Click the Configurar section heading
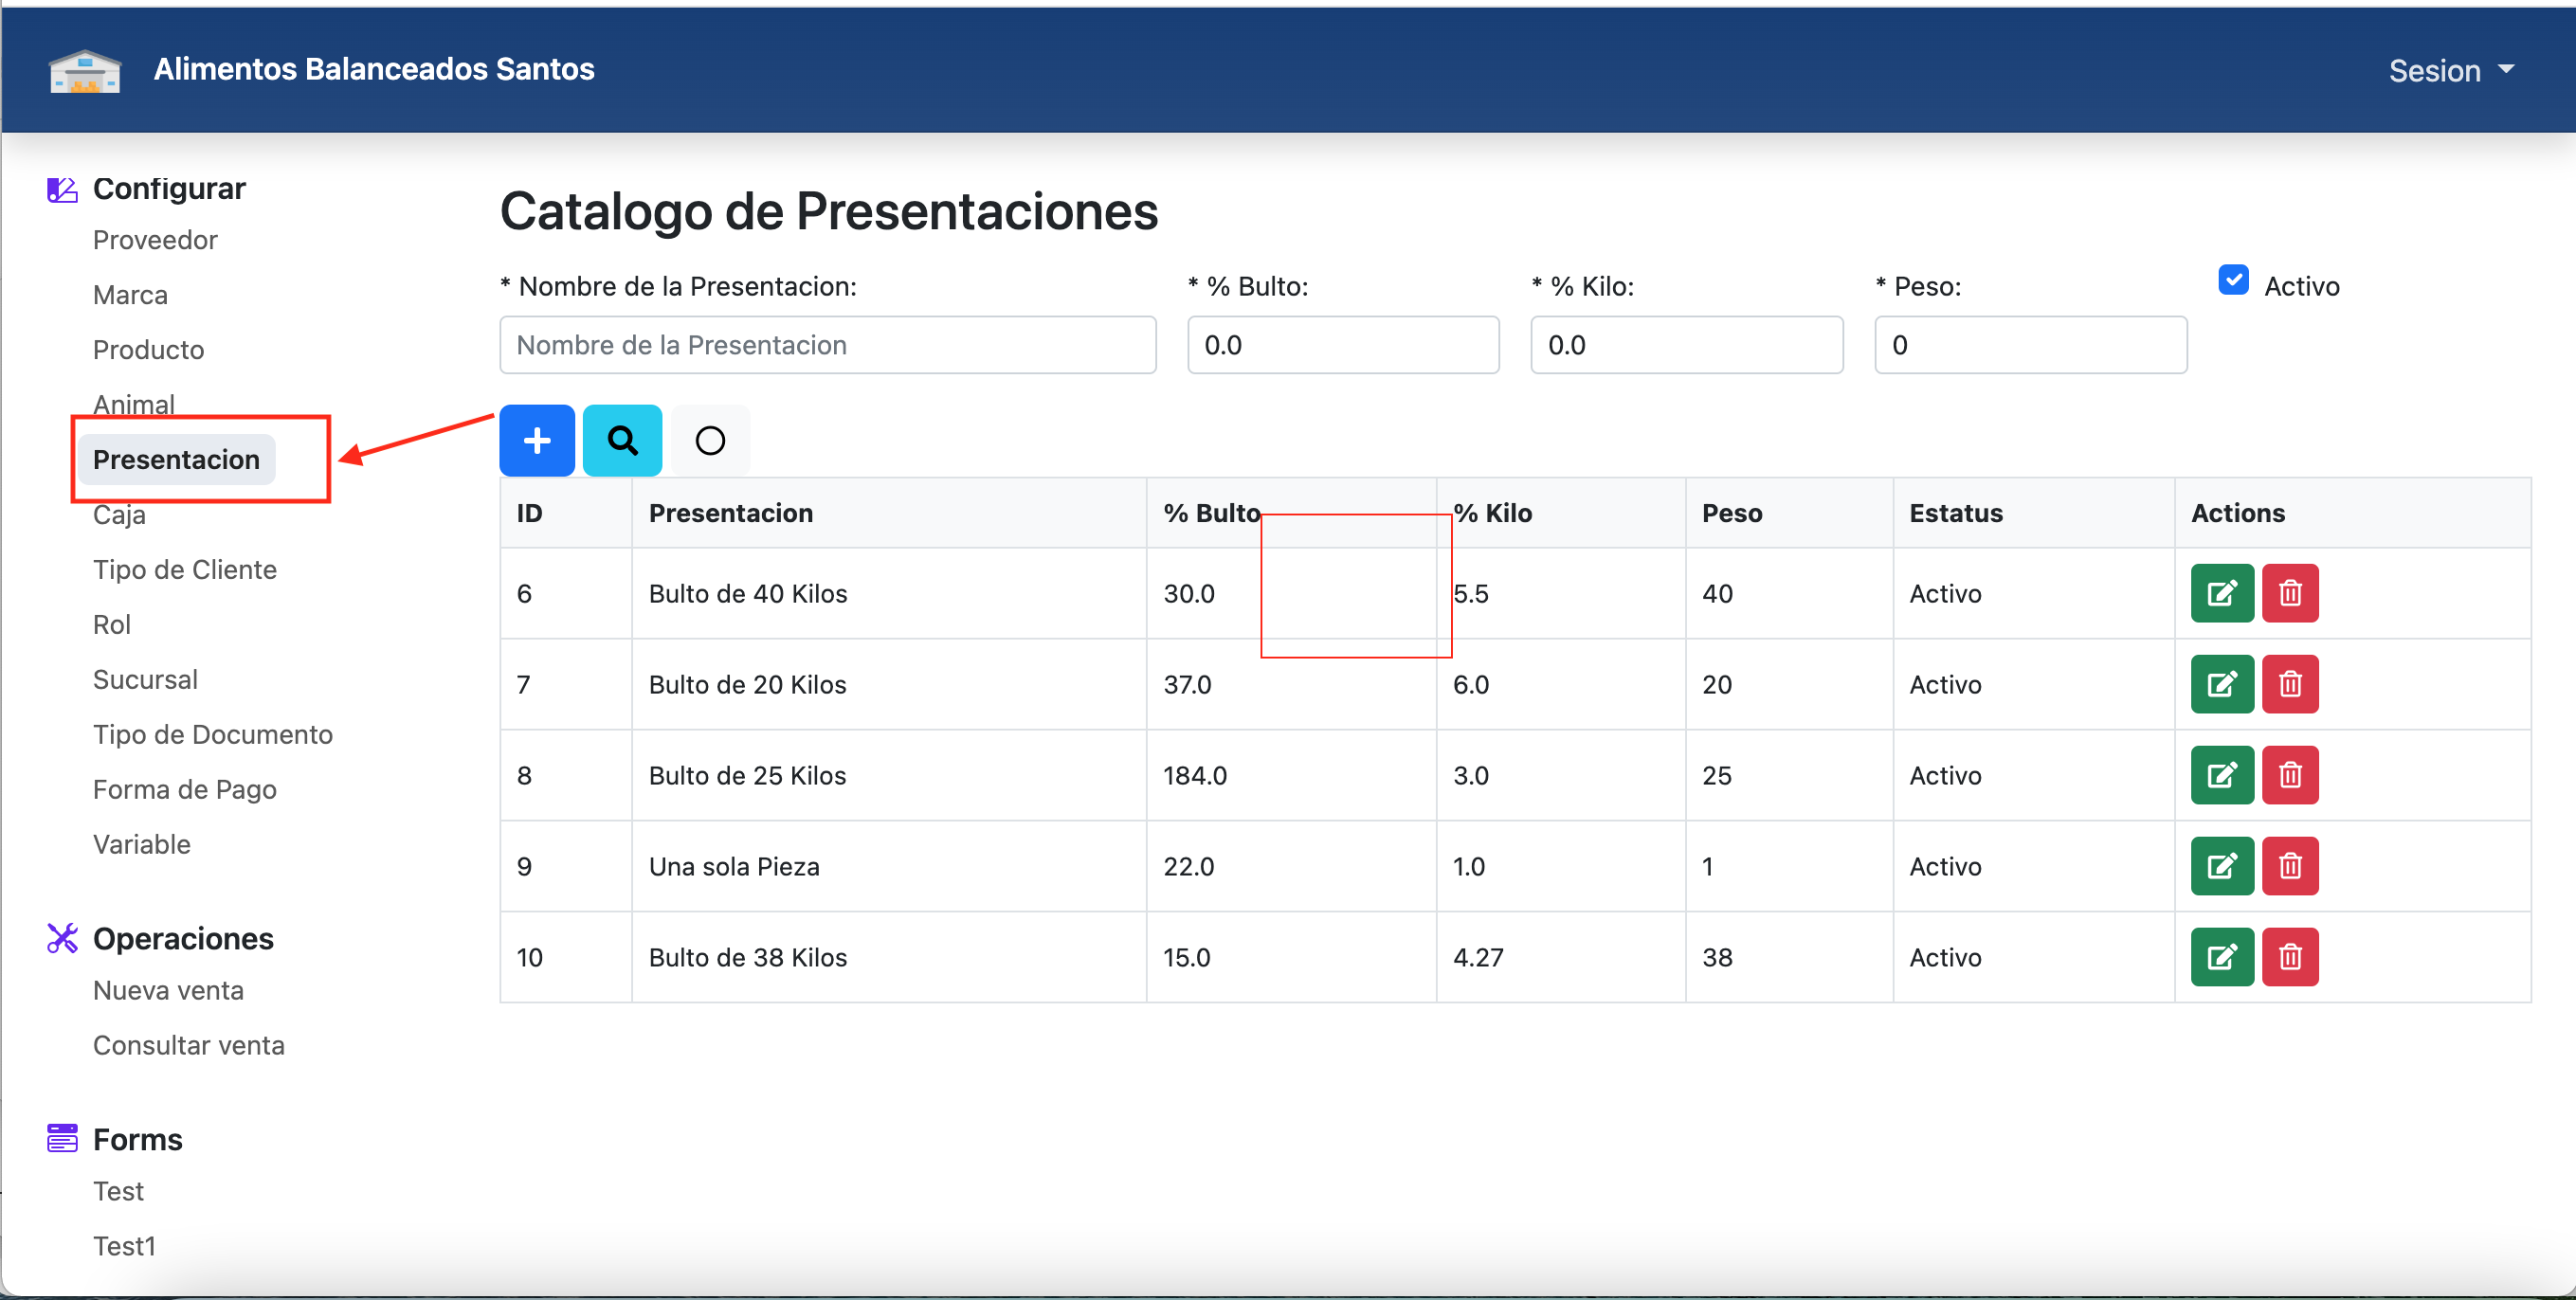 tap(169, 189)
